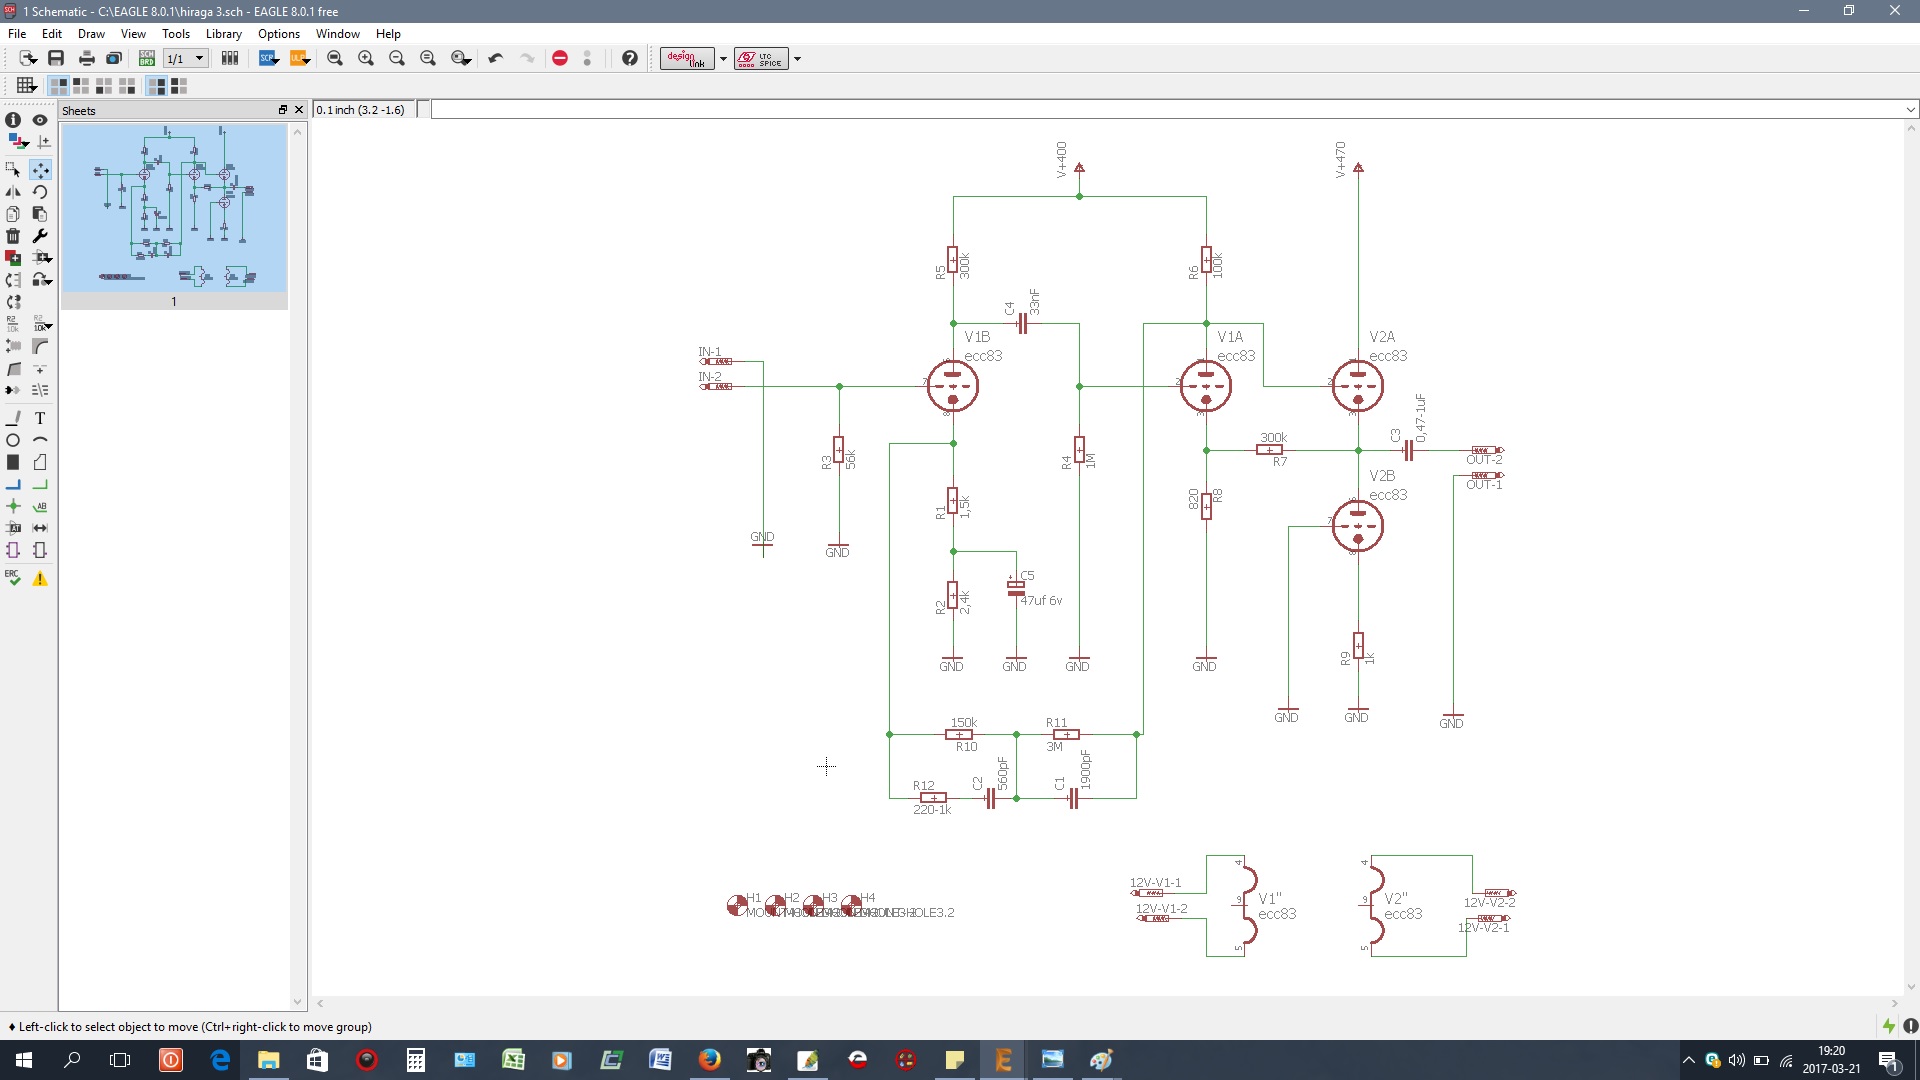The height and width of the screenshot is (1080, 1920).
Task: Toggle the Show eye tool
Action: point(40,119)
